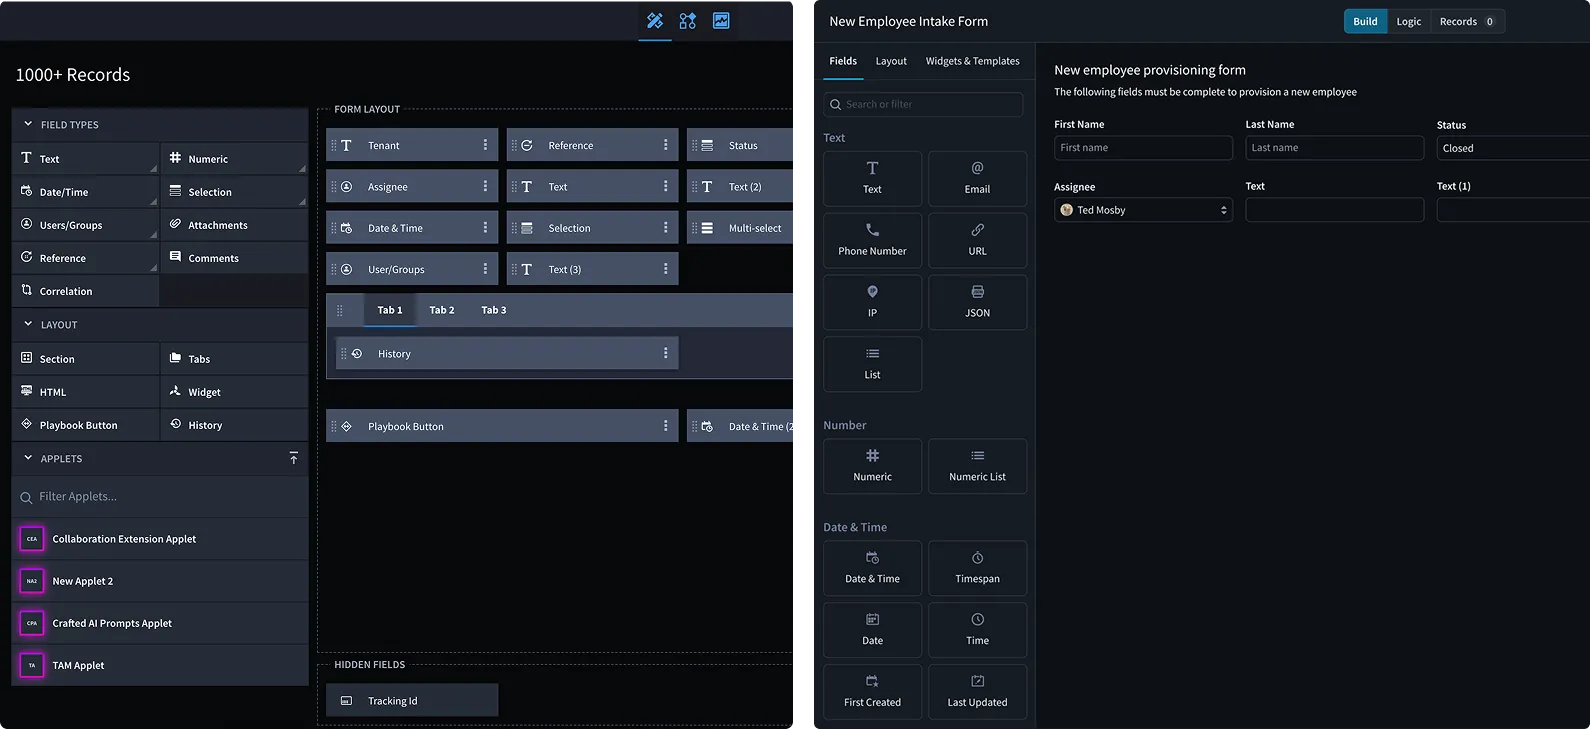Collapse the FIELD TYPES section
This screenshot has width=1590, height=729.
pyautogui.click(x=28, y=124)
